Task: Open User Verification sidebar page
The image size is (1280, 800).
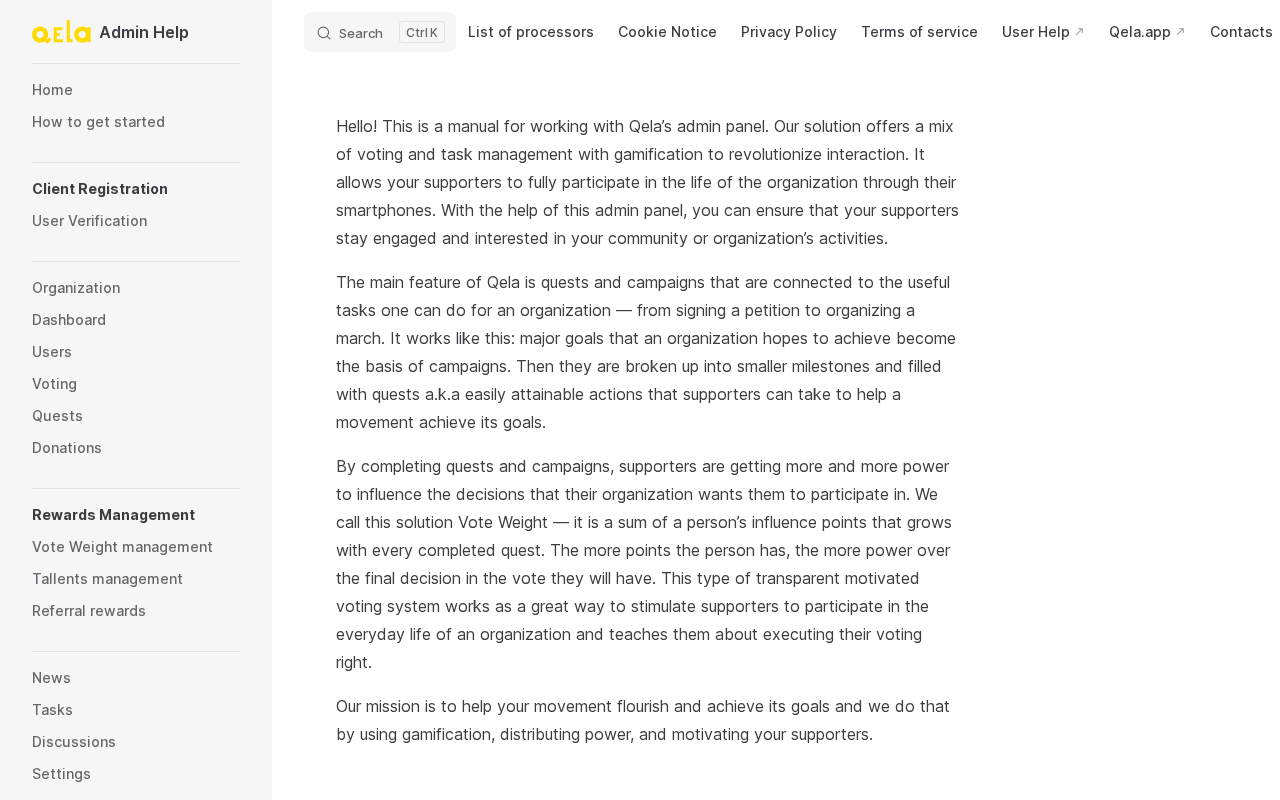Action: click(89, 221)
